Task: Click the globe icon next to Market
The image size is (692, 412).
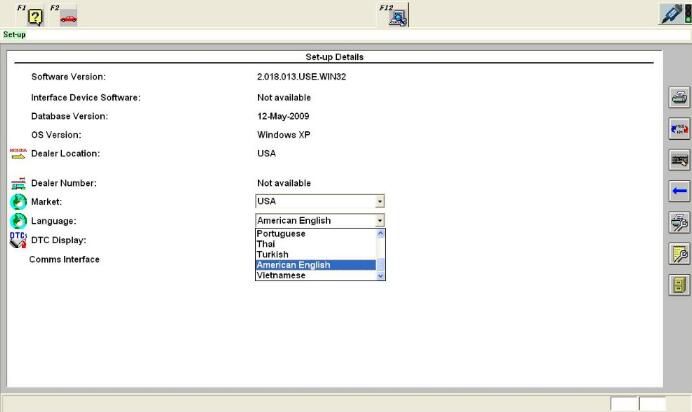Action: pyautogui.click(x=18, y=202)
